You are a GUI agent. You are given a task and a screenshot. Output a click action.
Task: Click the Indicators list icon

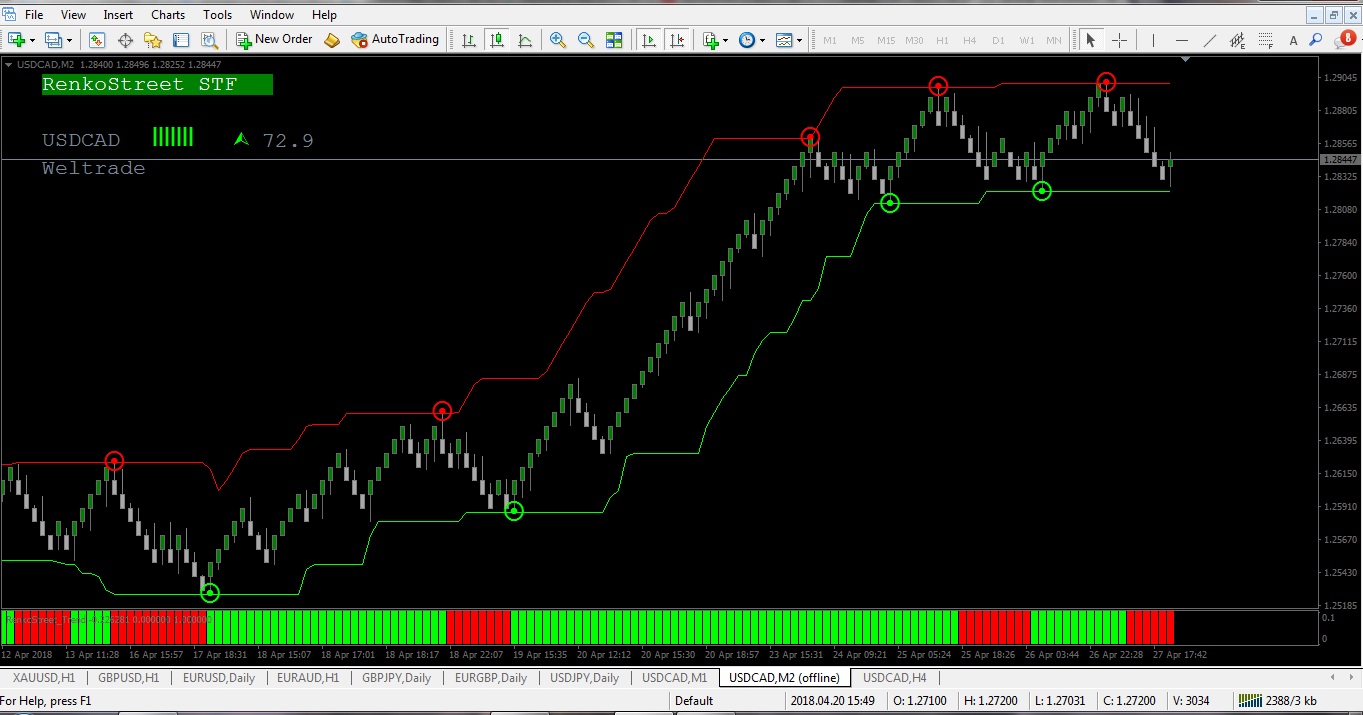(711, 40)
